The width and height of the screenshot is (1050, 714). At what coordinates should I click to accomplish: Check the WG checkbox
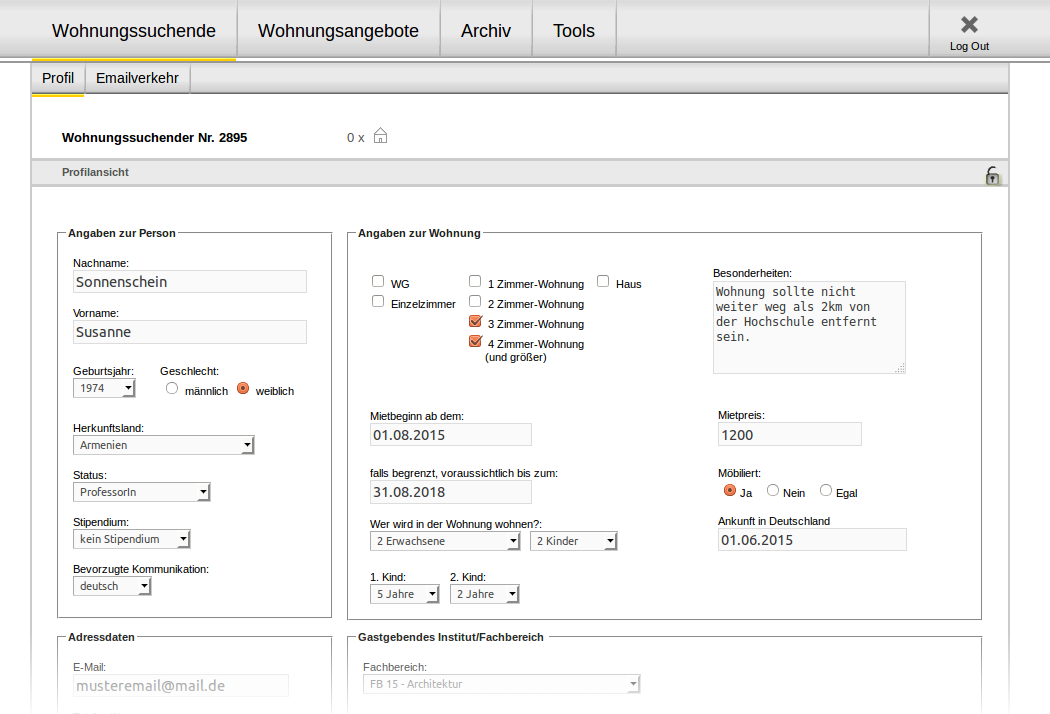tap(378, 282)
